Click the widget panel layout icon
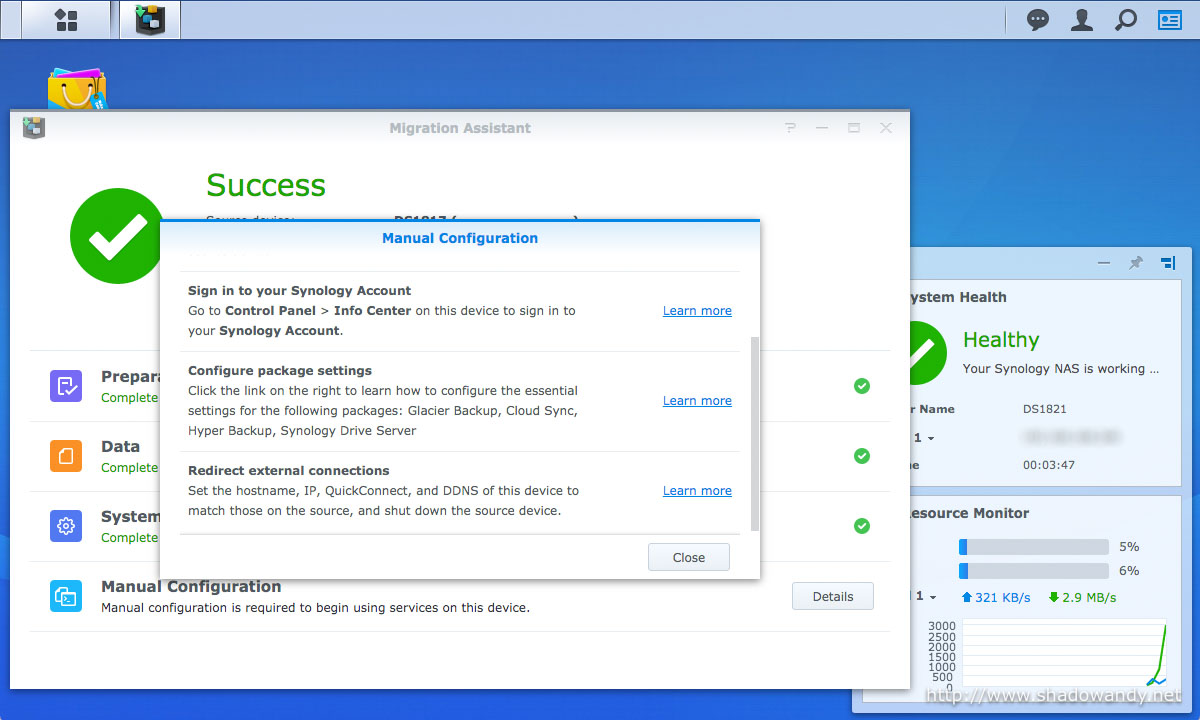 tap(1168, 263)
